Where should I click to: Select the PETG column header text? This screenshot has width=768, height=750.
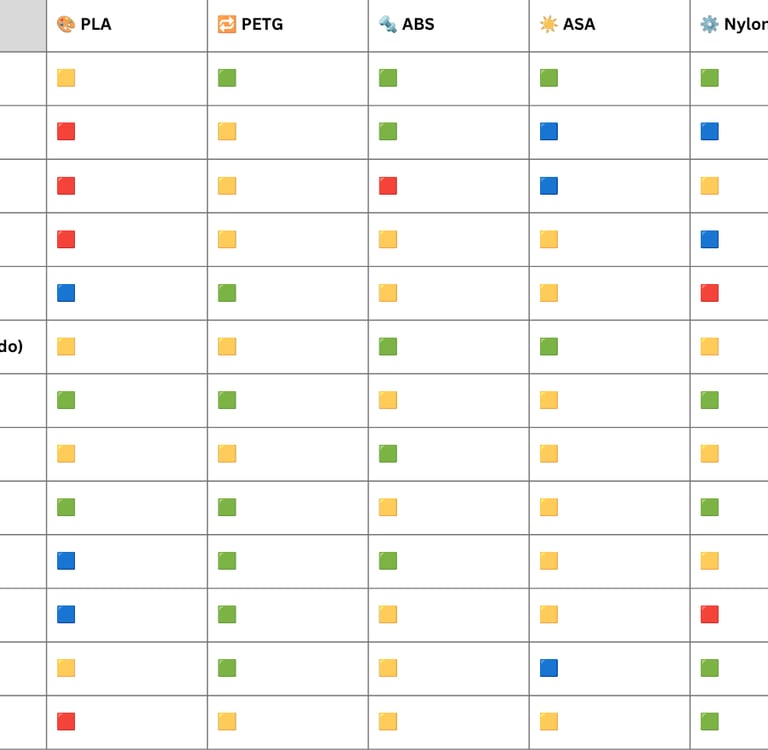(262, 24)
